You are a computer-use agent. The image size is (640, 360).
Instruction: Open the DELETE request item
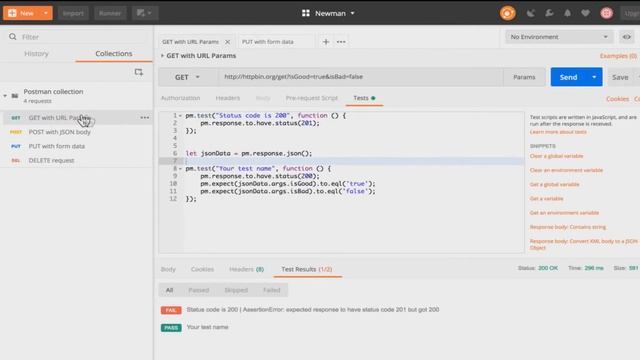pos(51,160)
